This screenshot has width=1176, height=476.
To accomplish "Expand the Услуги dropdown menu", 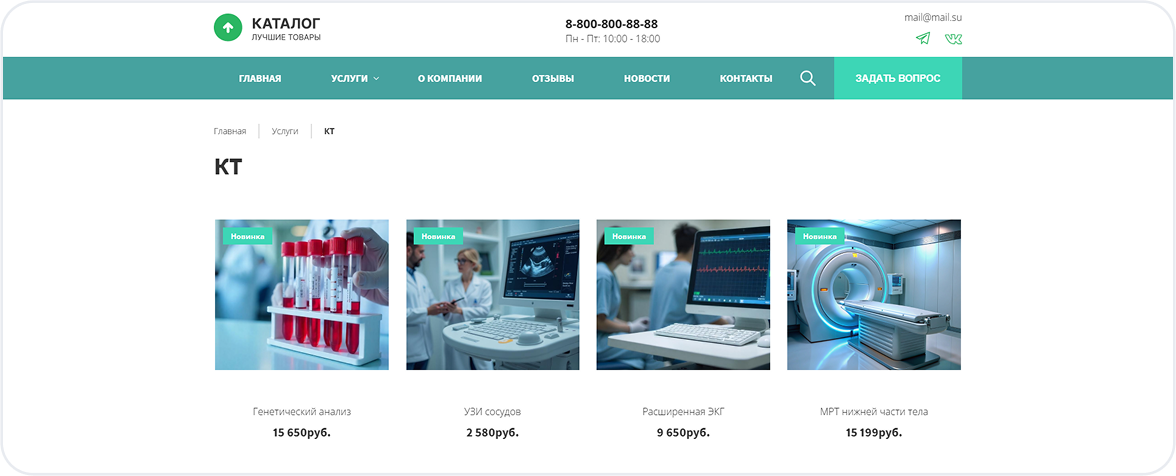I will (x=355, y=78).
